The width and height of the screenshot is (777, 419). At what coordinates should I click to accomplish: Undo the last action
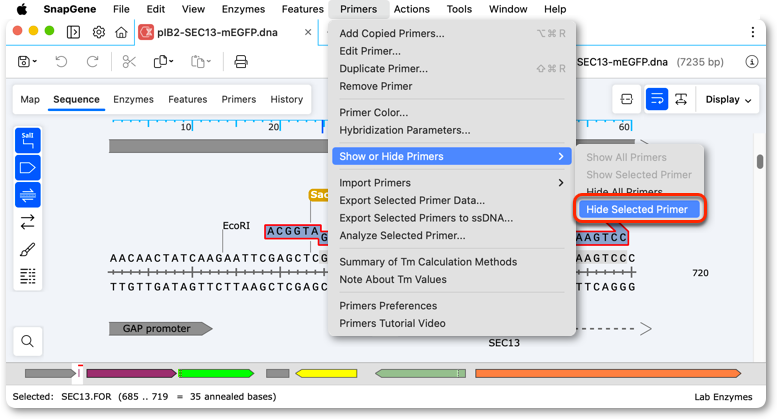[x=61, y=61]
